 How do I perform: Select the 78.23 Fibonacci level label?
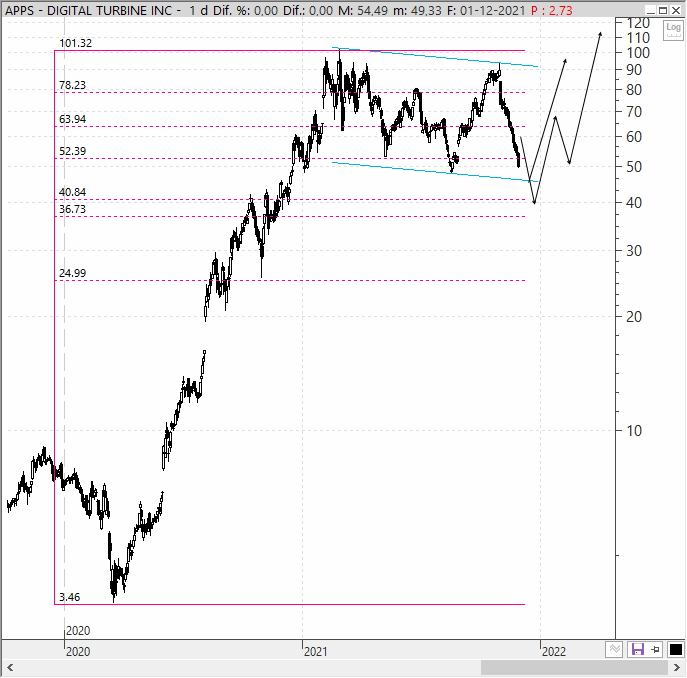click(72, 85)
